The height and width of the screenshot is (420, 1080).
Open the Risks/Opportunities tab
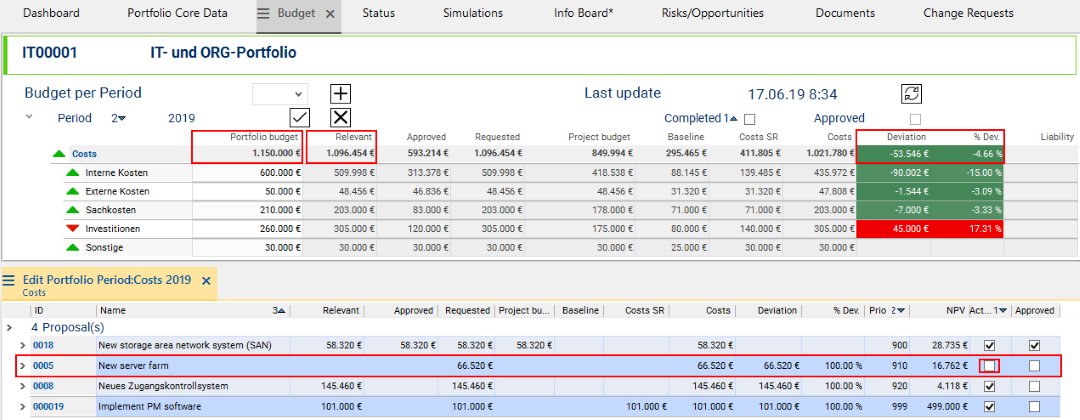coord(712,14)
